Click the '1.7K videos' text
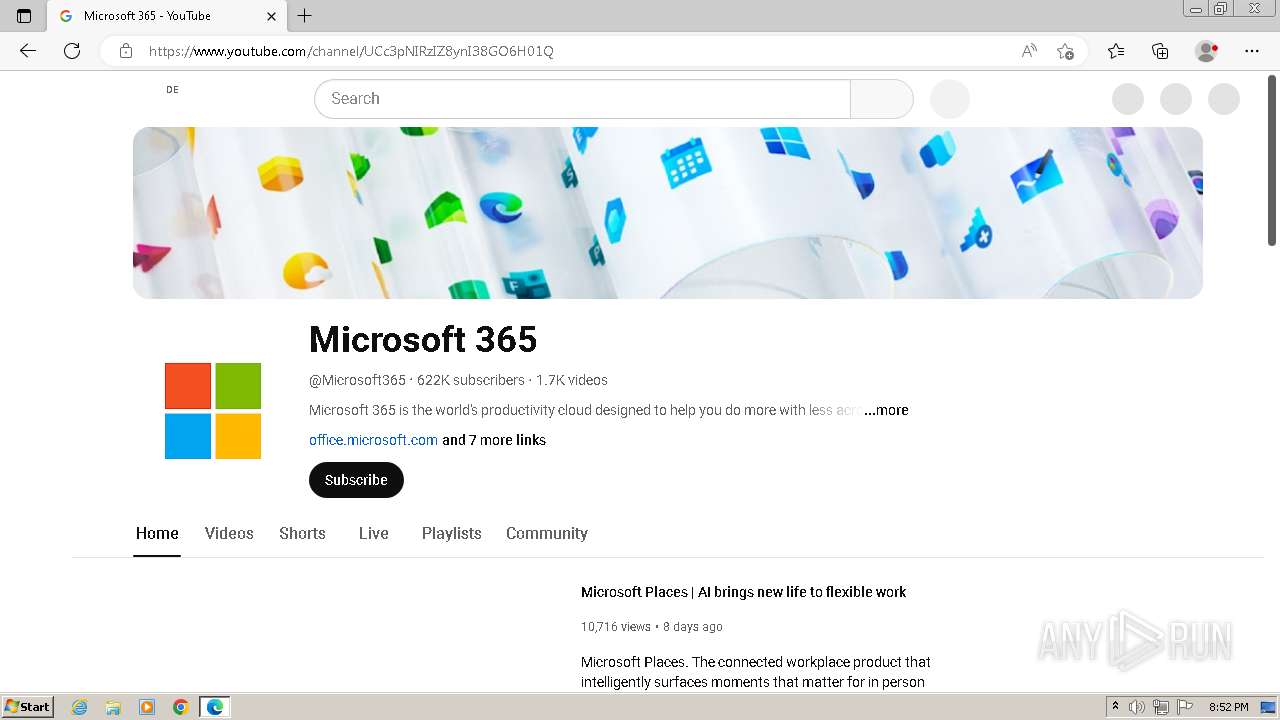1280x720 pixels. tap(572, 380)
